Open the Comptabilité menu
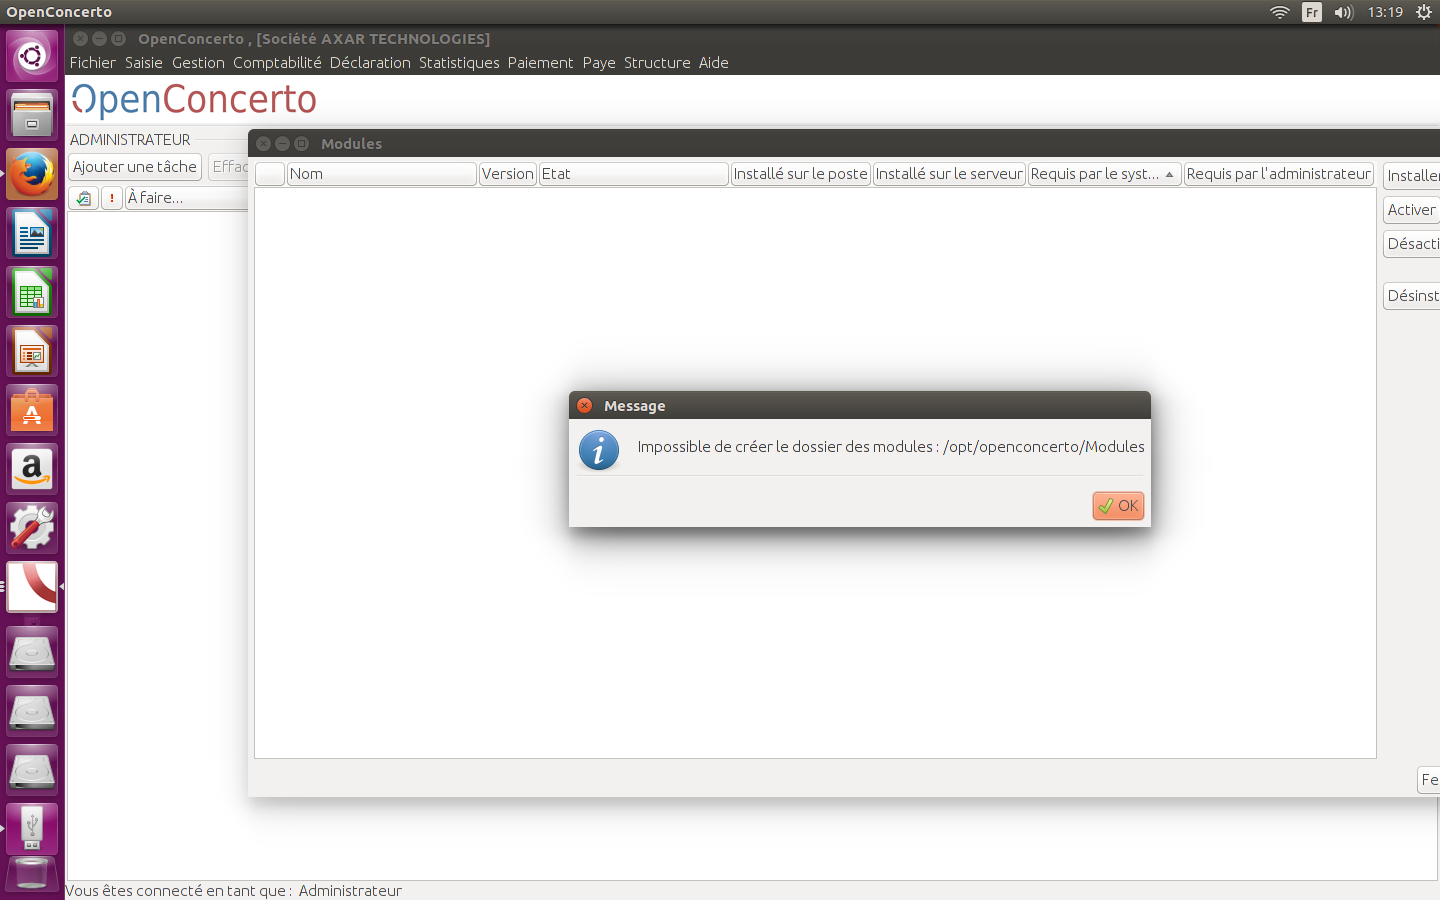The image size is (1440, 900). 277,62
